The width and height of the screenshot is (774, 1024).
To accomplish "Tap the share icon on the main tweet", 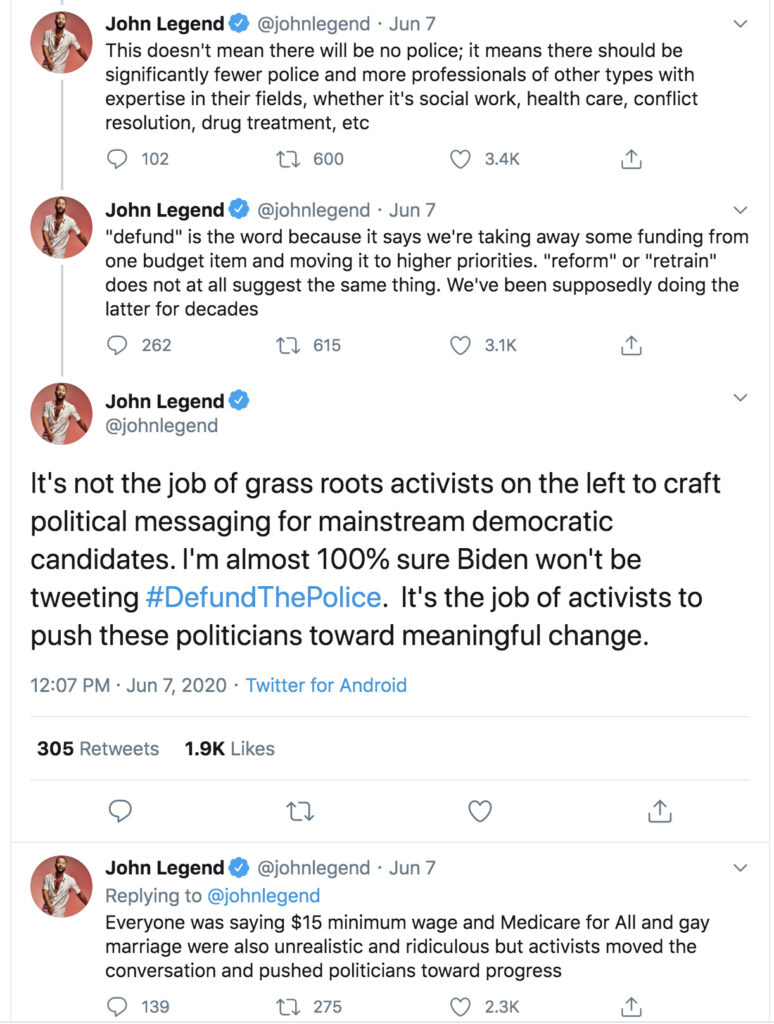I will click(x=659, y=810).
